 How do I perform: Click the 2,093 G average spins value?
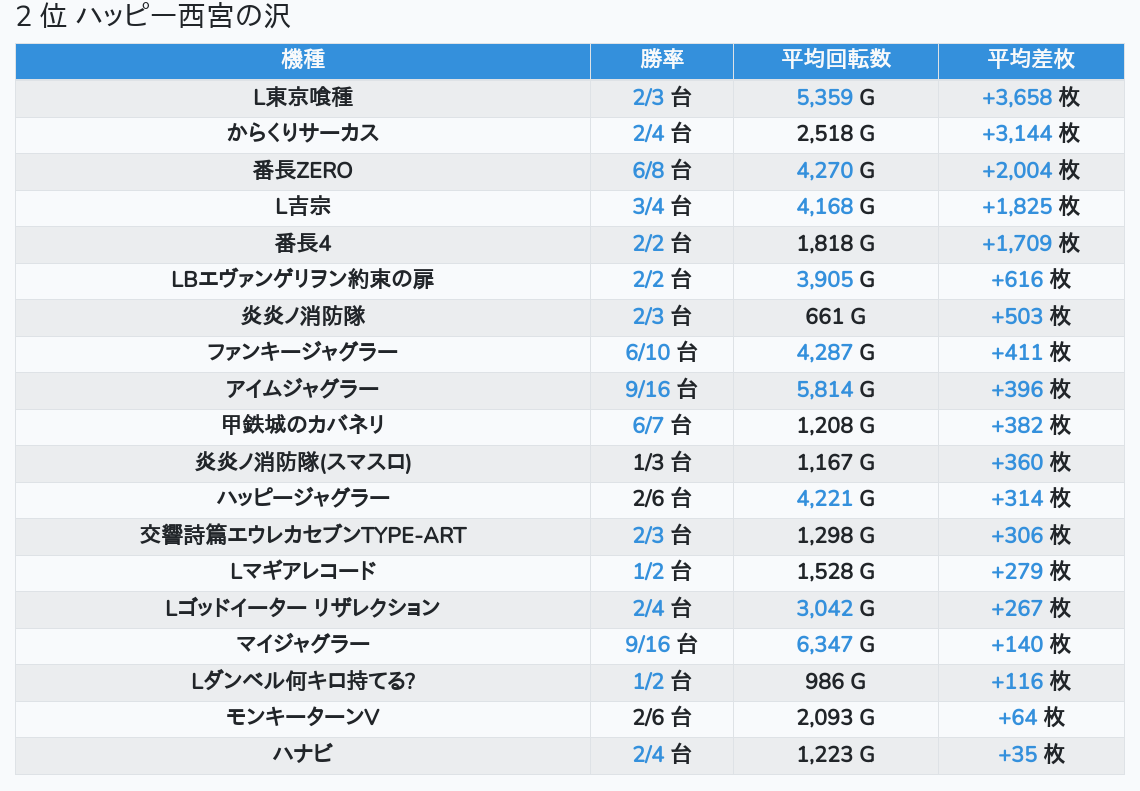point(835,718)
